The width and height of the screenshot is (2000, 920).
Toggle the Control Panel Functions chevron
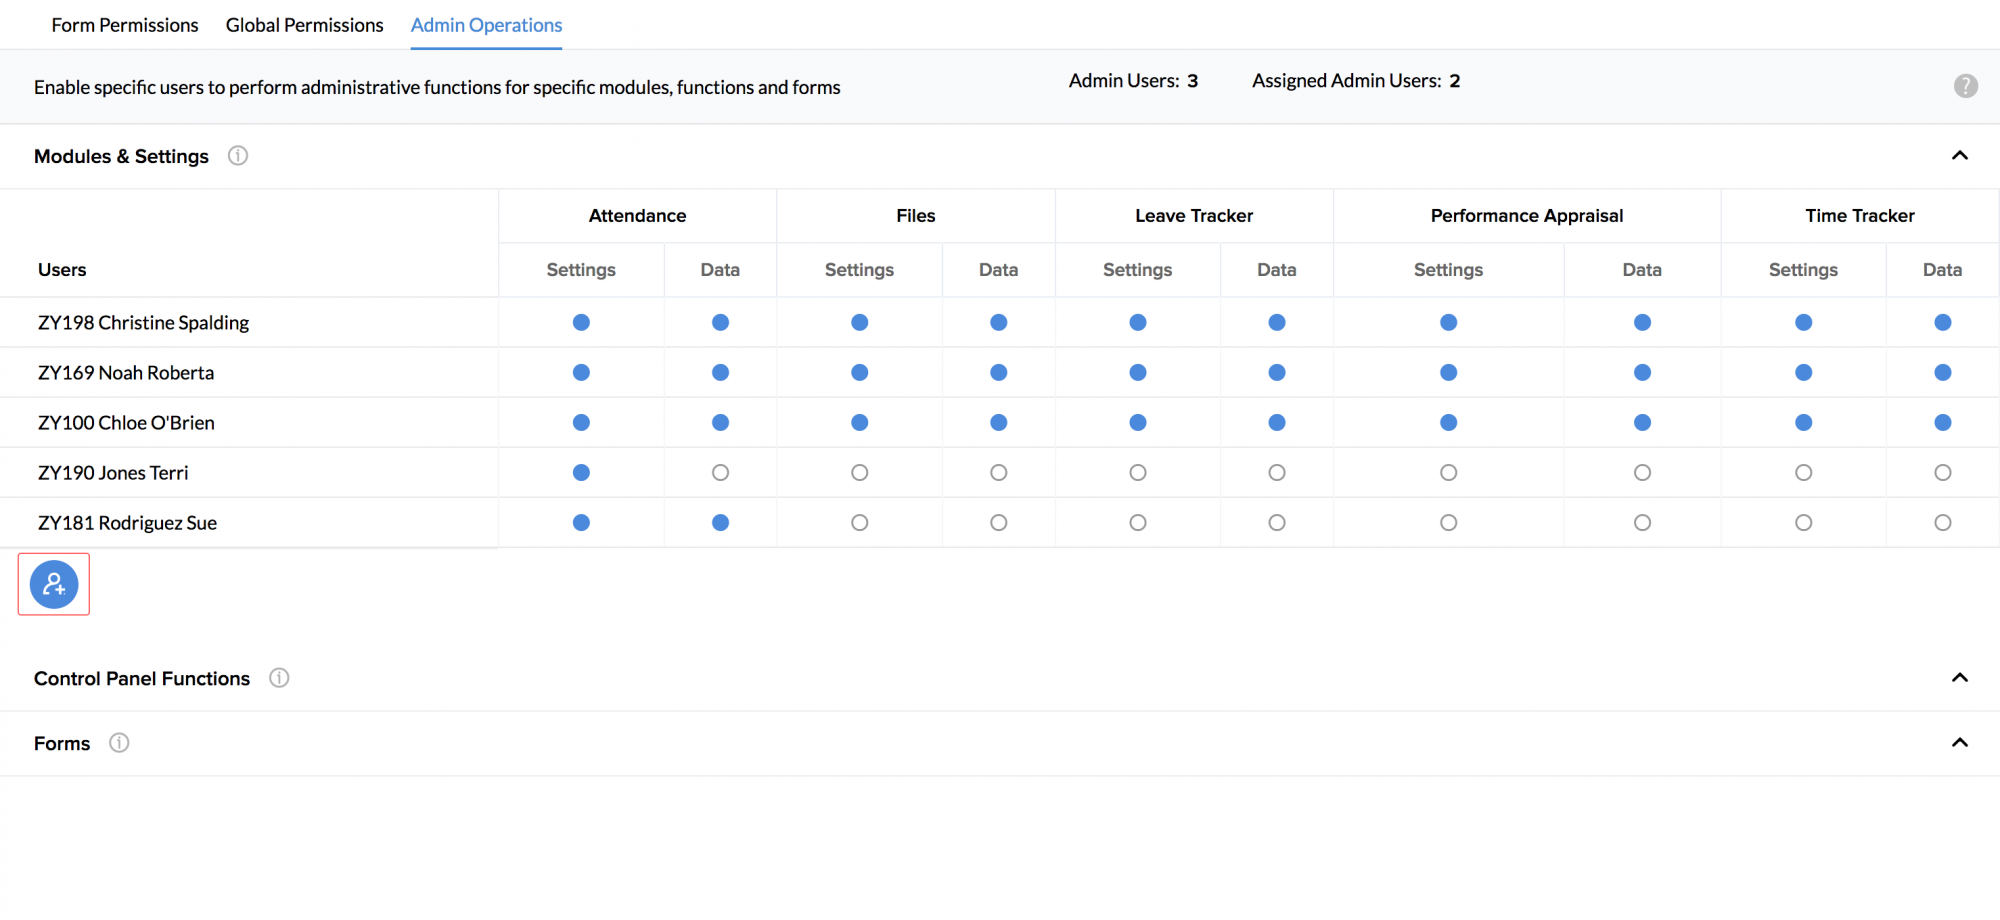click(1959, 678)
